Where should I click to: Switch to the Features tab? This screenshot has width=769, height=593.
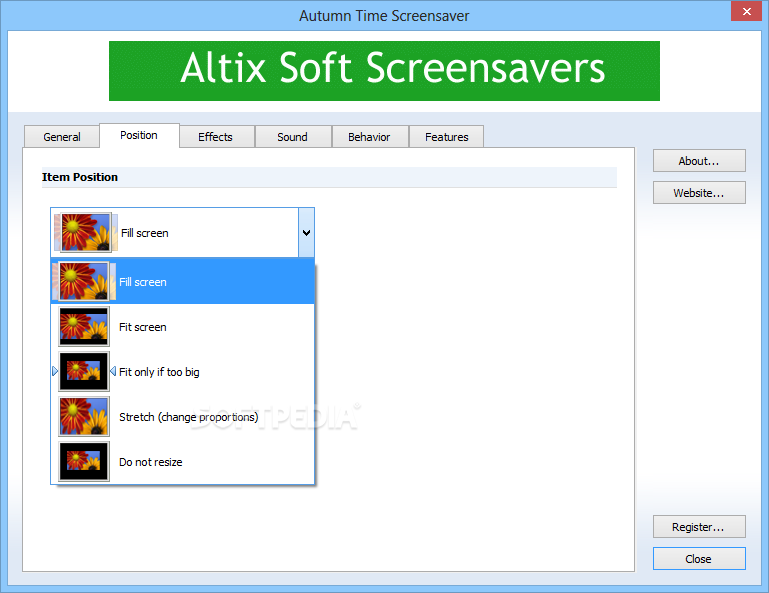coord(446,137)
